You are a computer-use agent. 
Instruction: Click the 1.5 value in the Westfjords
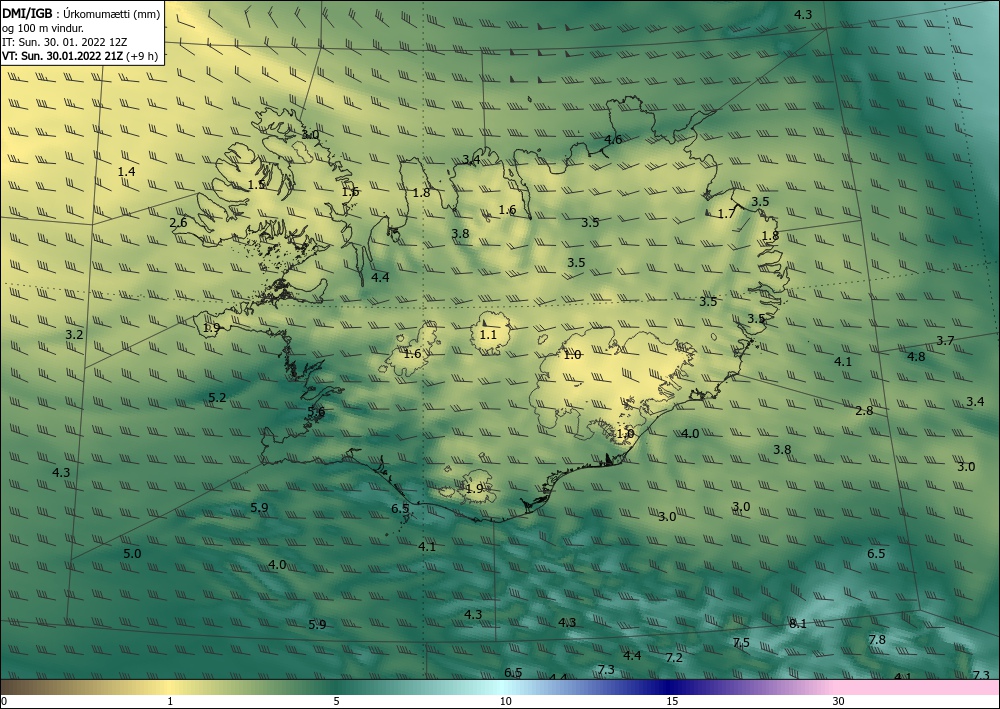click(x=256, y=185)
